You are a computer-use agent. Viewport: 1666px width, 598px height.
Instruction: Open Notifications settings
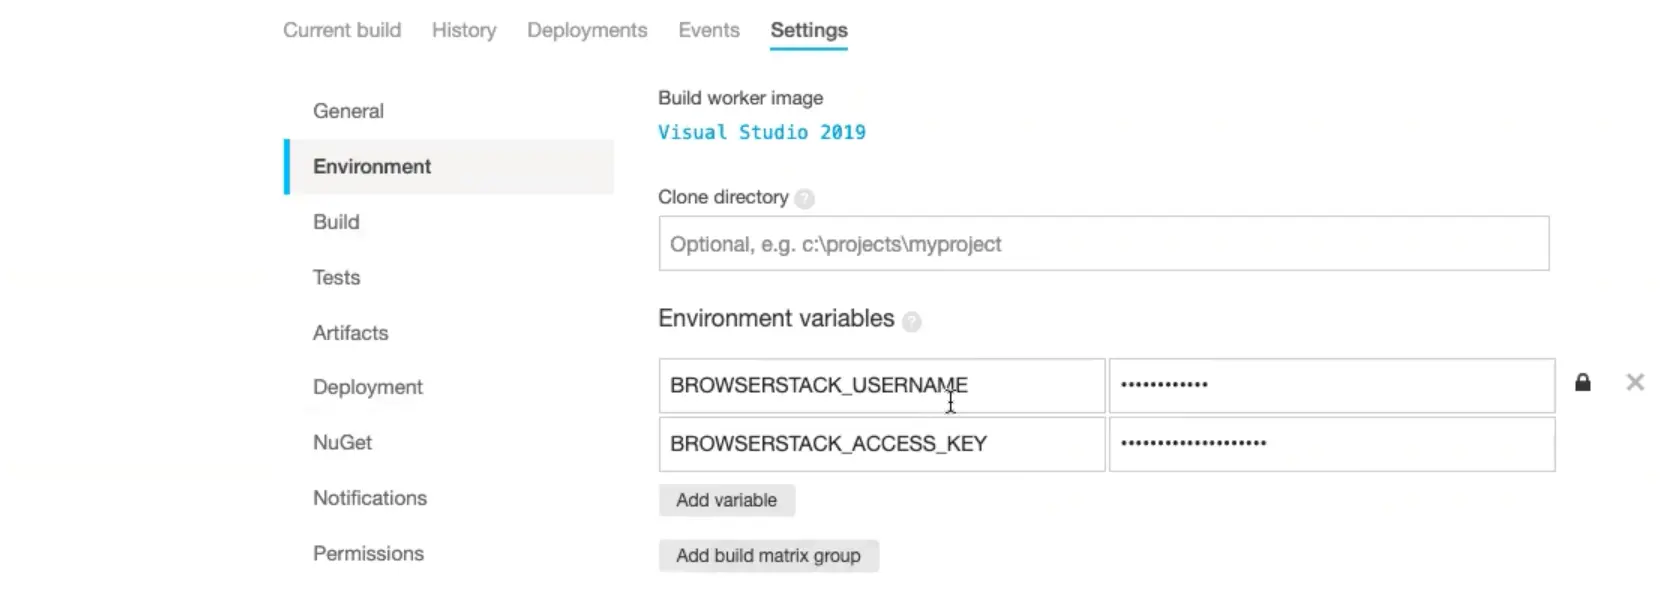[369, 498]
